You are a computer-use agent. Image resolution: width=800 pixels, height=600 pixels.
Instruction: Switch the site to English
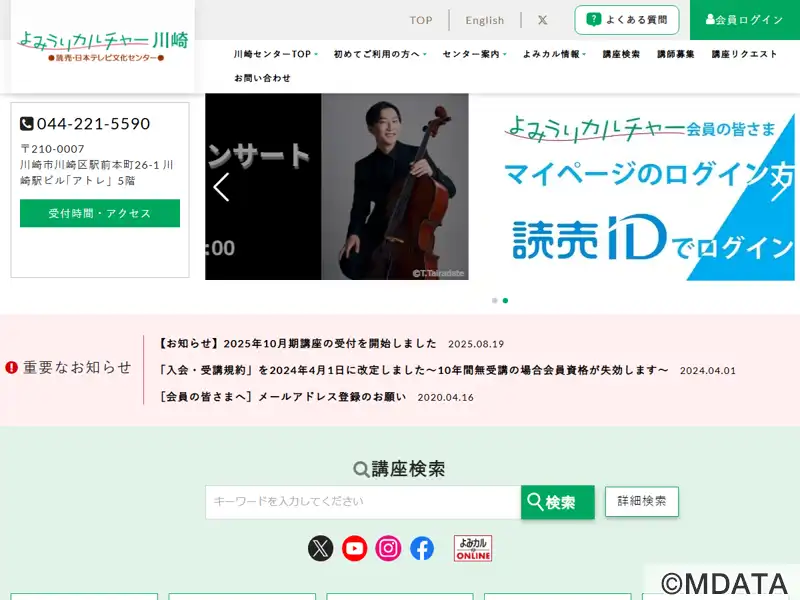tap(484, 20)
